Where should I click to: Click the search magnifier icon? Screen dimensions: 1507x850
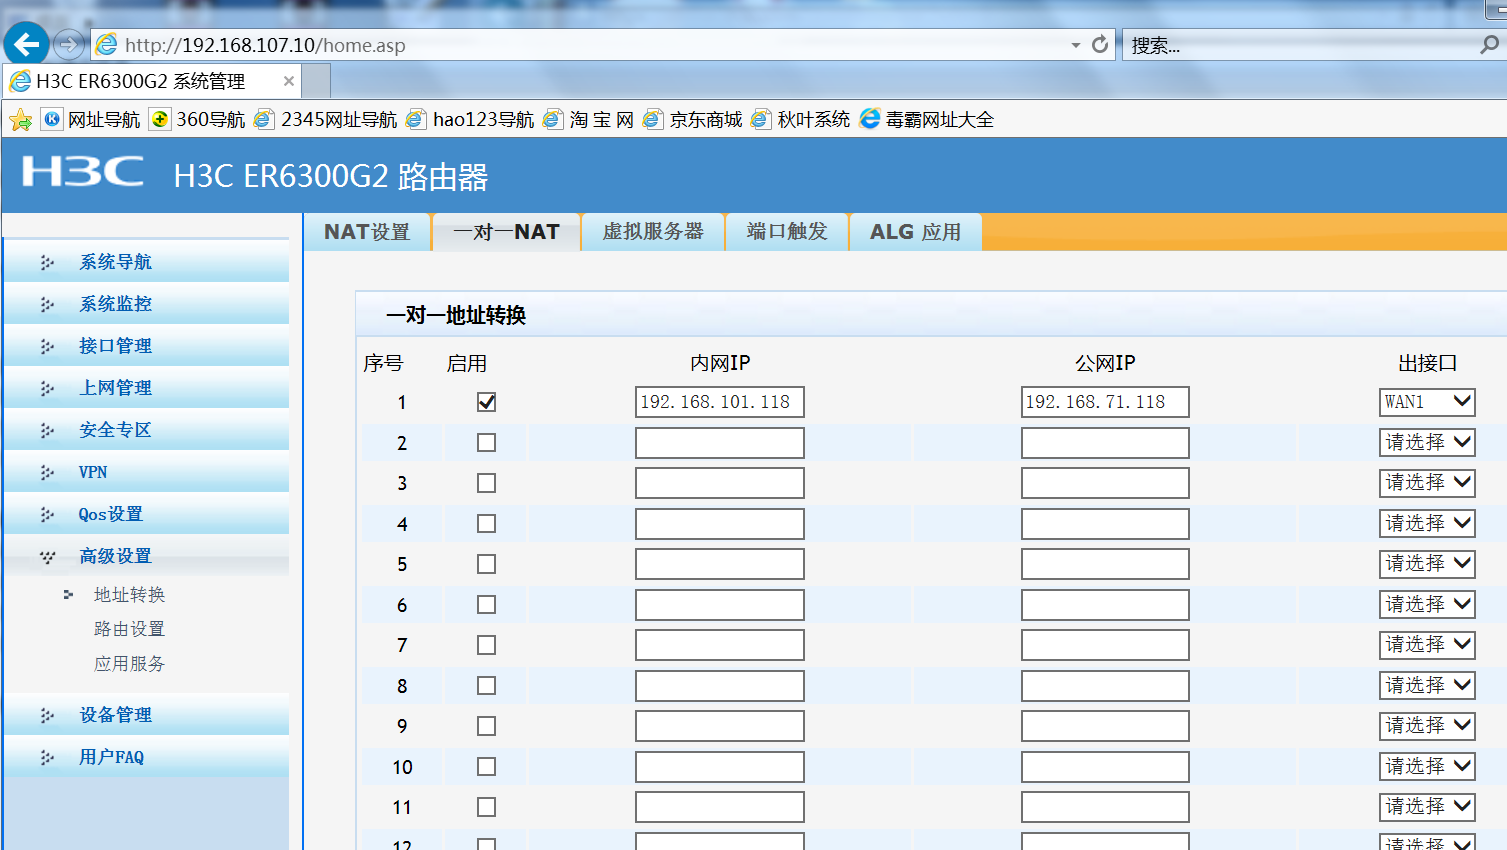pos(1489,45)
